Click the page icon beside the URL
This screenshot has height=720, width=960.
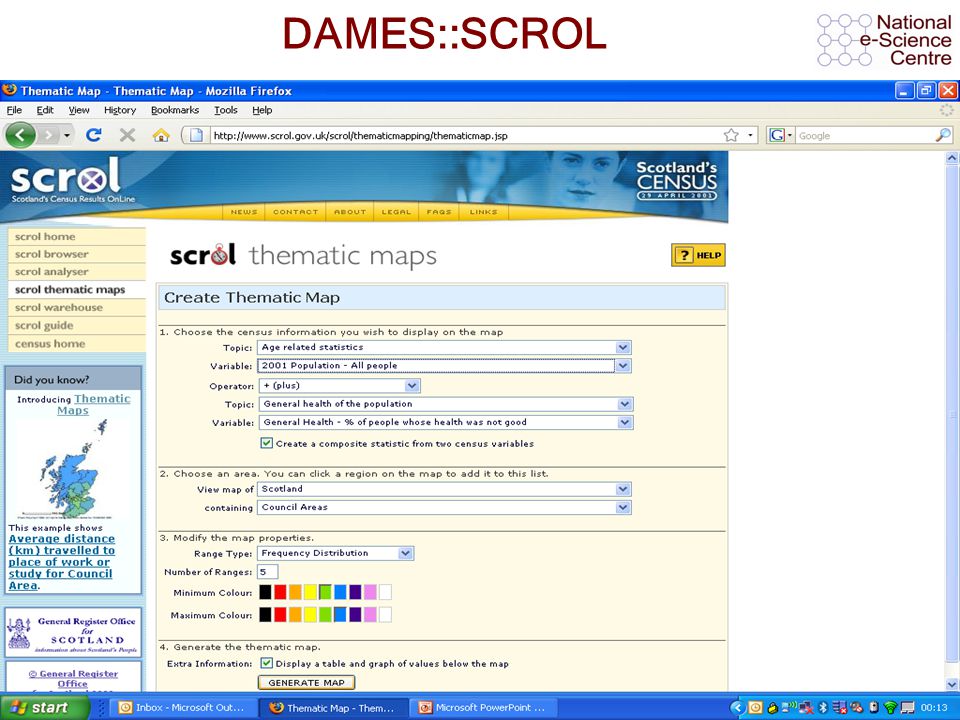tap(196, 135)
